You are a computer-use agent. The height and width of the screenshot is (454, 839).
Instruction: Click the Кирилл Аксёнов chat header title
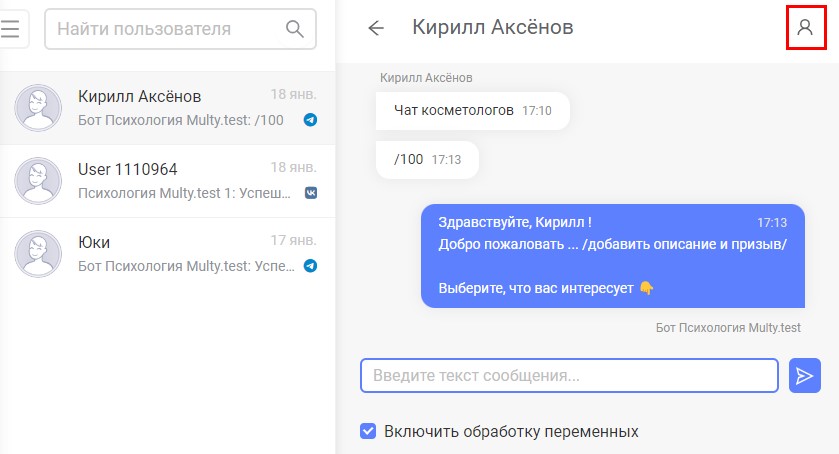(x=493, y=27)
